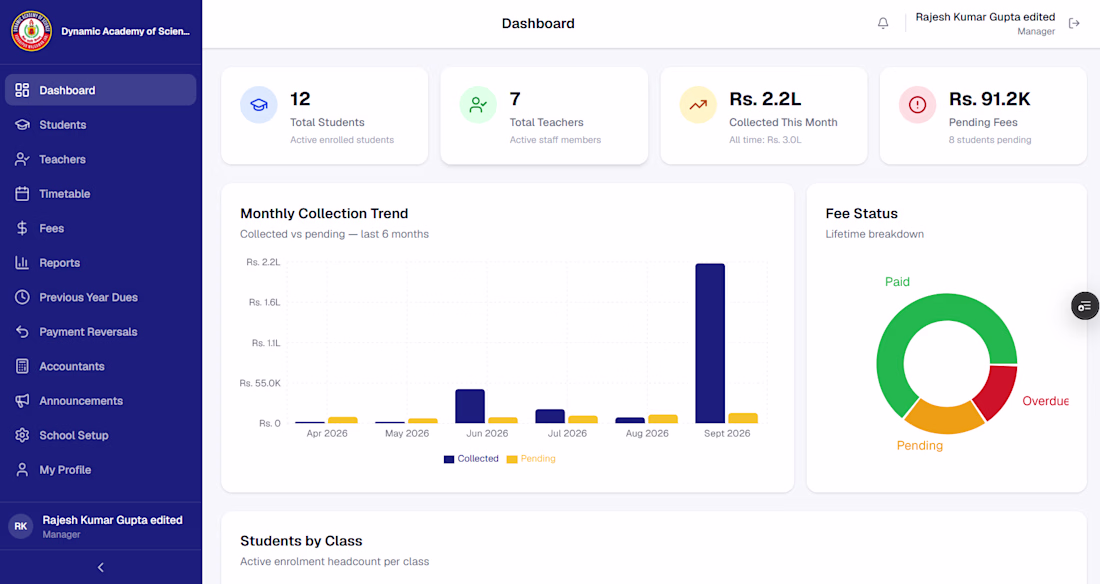Viewport: 1100px width, 584px height.
Task: Open the Dashboard menu item
Action: (x=100, y=90)
